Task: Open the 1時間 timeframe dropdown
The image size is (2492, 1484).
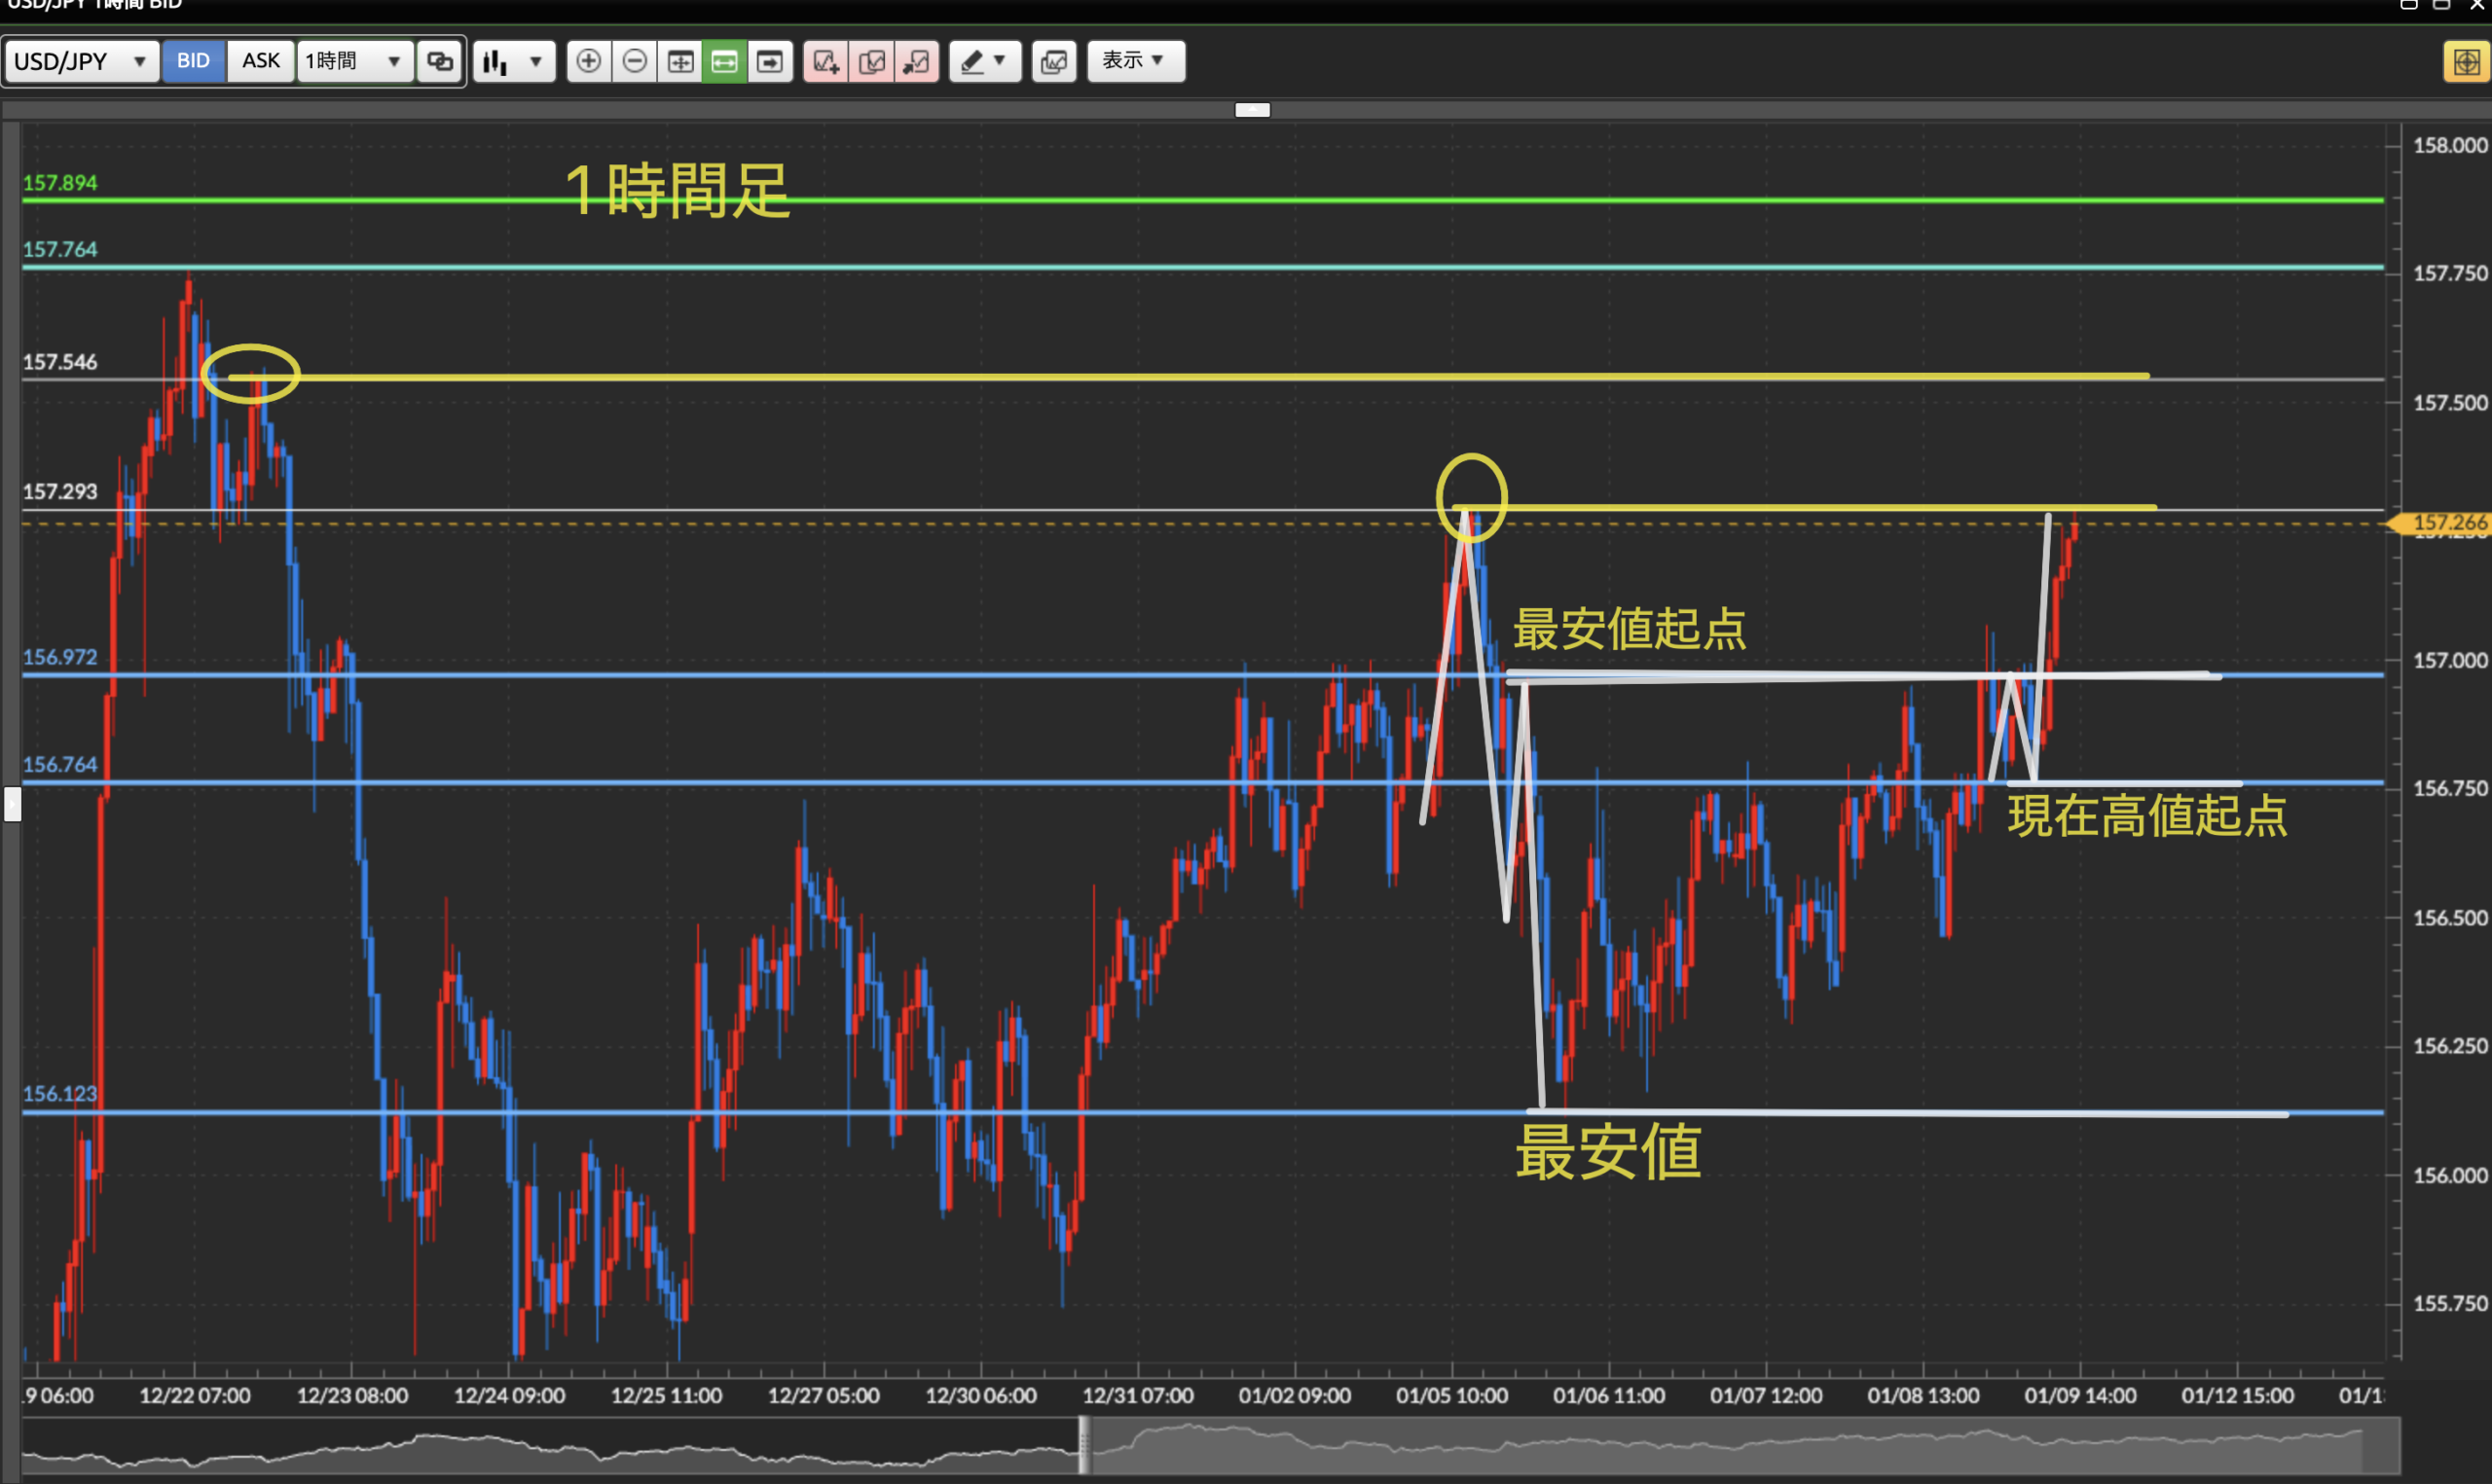Action: point(354,62)
